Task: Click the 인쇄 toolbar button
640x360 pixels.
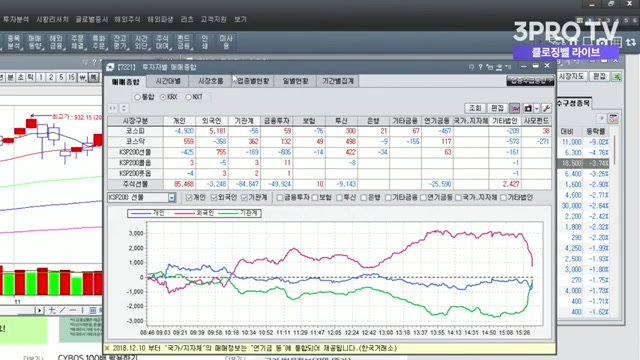Action: [205, 42]
